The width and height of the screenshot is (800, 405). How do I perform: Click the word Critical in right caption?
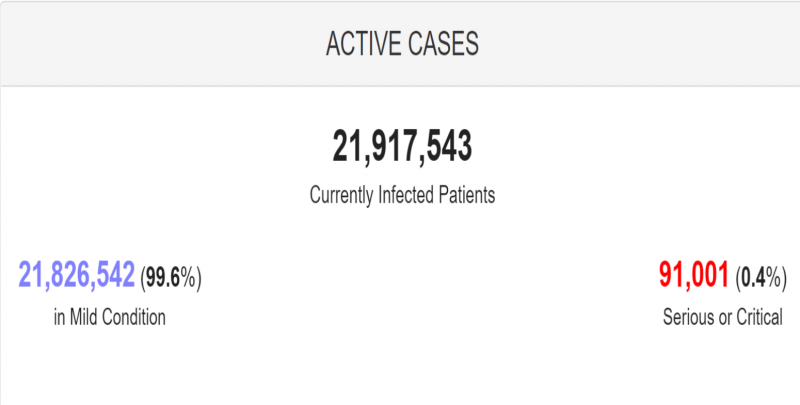(759, 317)
